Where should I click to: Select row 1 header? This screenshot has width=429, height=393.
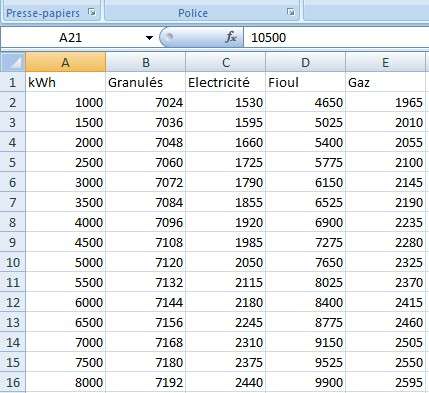[13, 82]
